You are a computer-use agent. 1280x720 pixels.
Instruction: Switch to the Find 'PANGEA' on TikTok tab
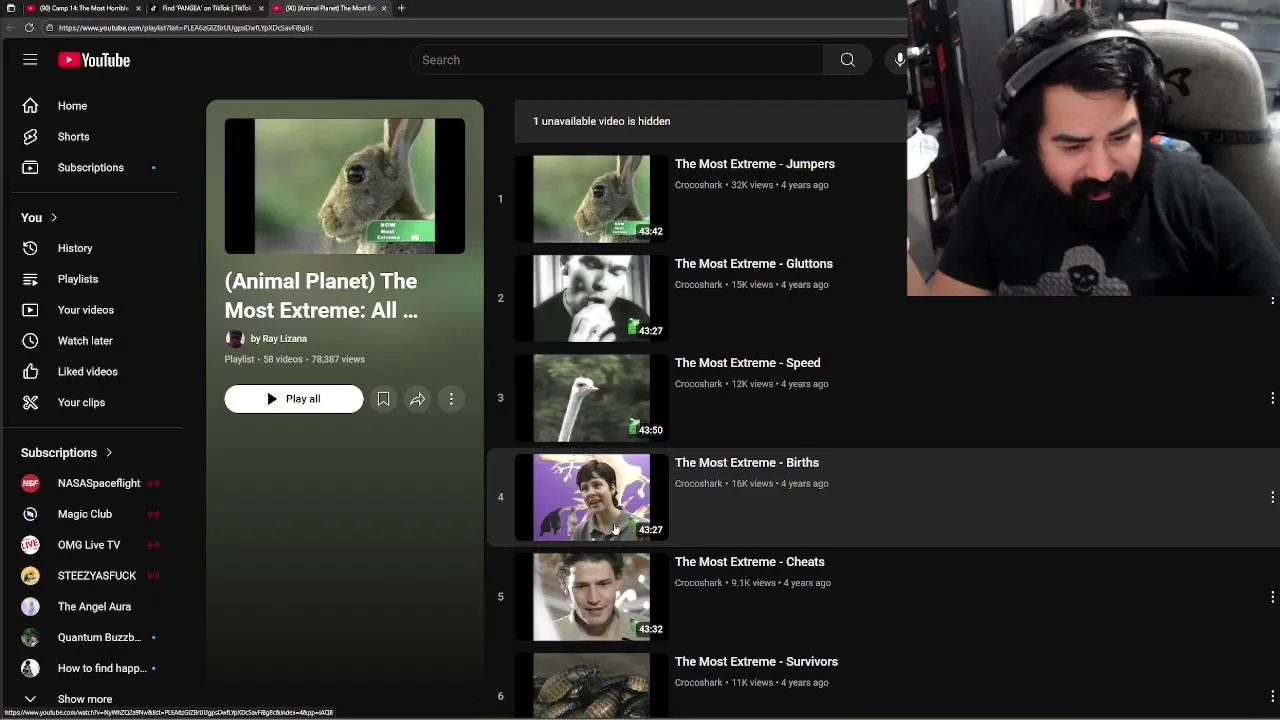coord(205,8)
